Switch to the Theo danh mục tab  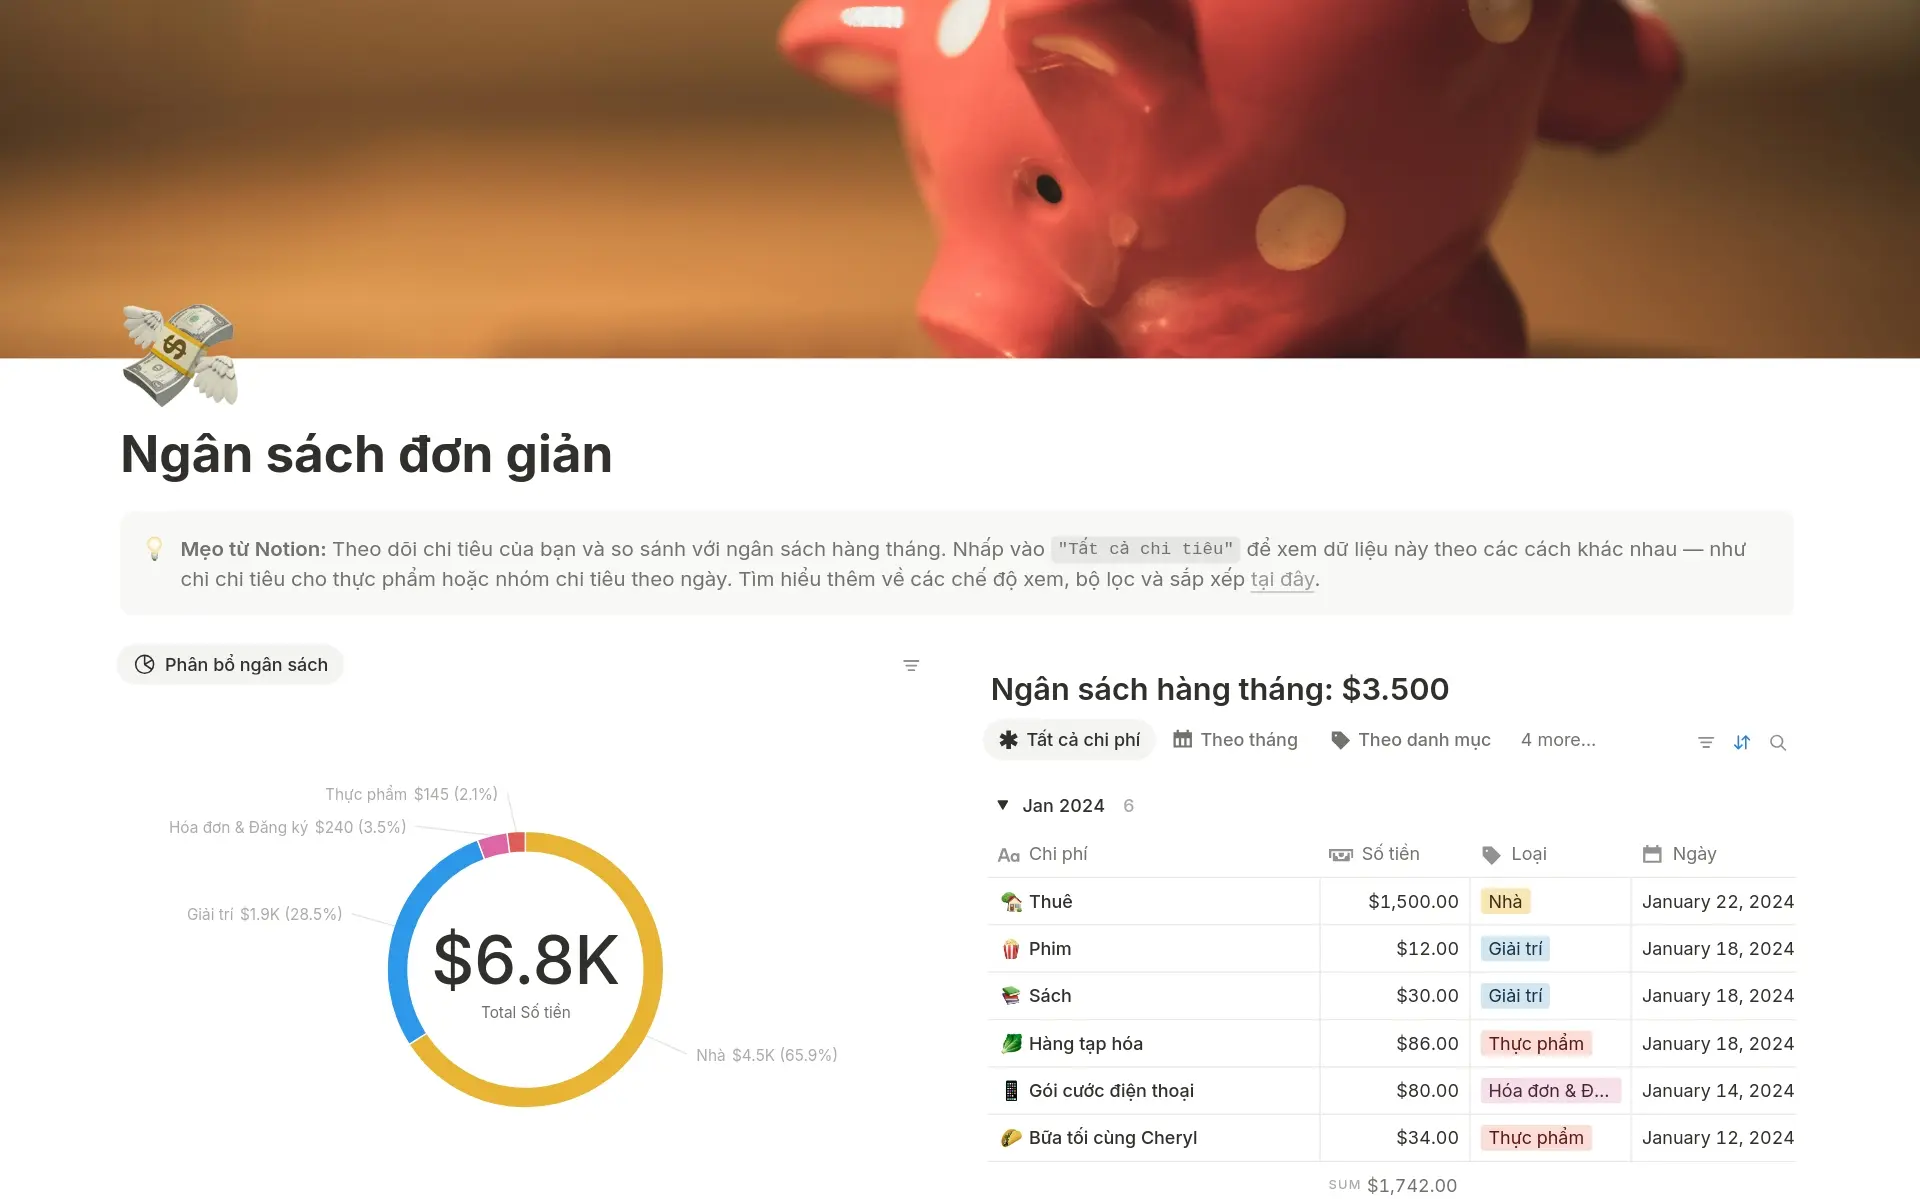(1411, 740)
